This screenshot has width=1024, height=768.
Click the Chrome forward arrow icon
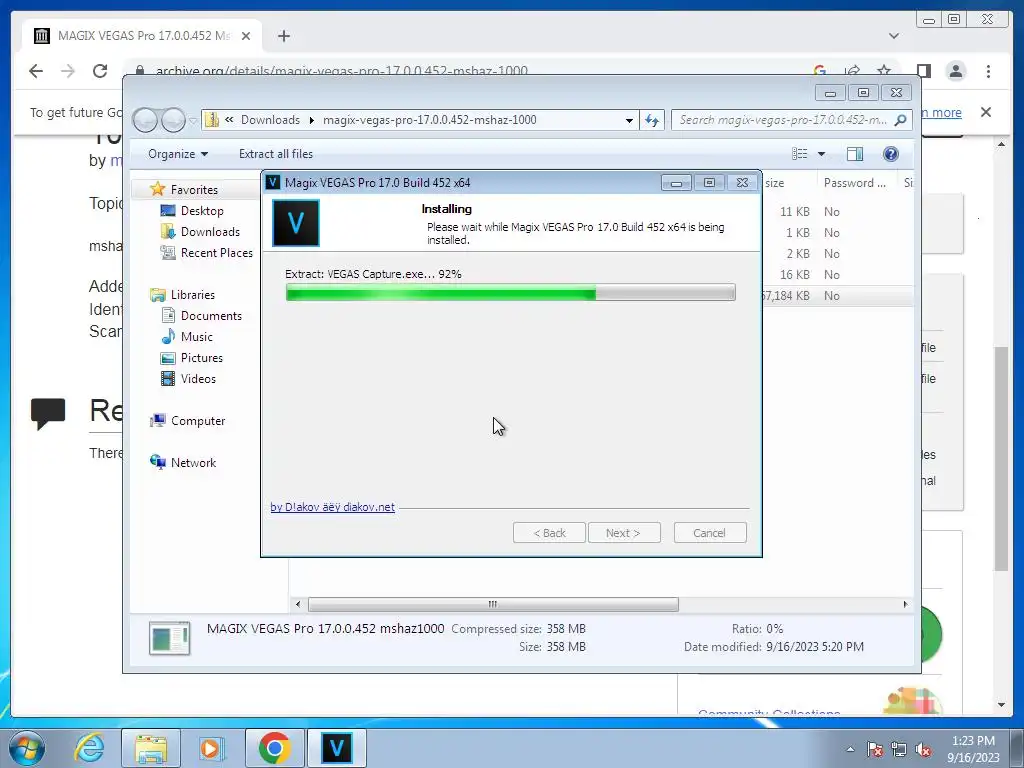pyautogui.click(x=68, y=71)
